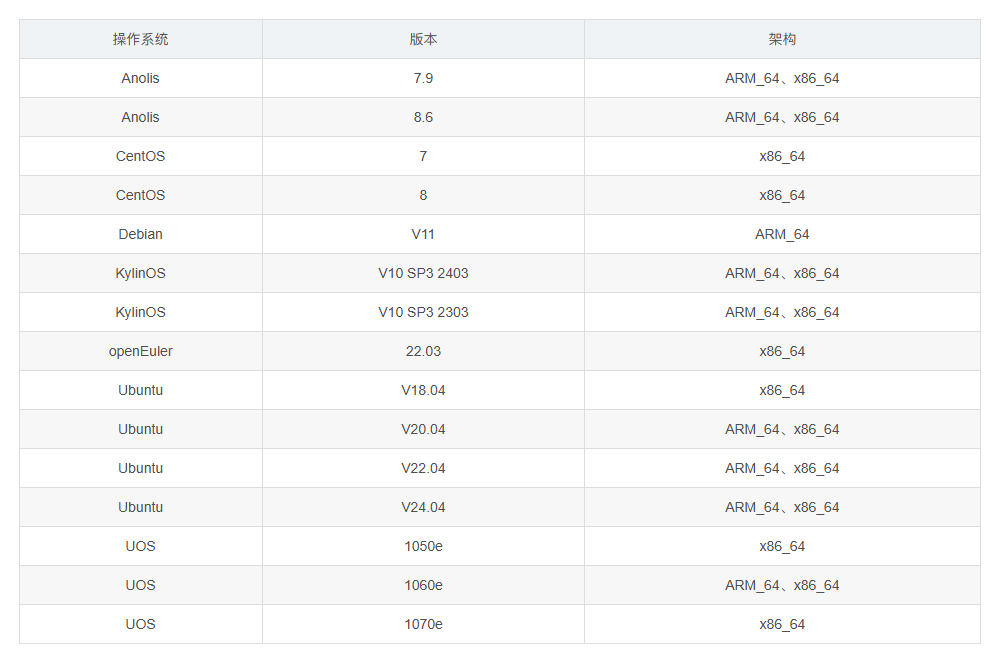Click the UOS 1050e version cell
This screenshot has width=994, height=658.
pos(423,546)
